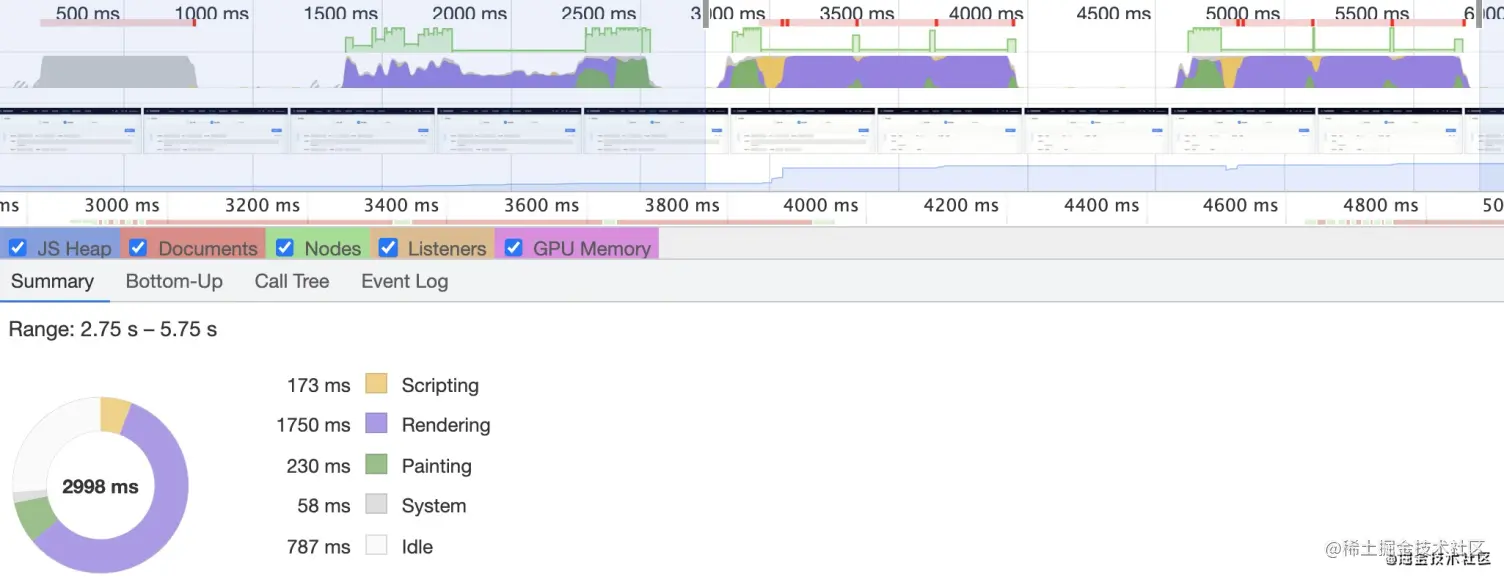
Task: Open the Call Tree tab
Action: [x=292, y=281]
